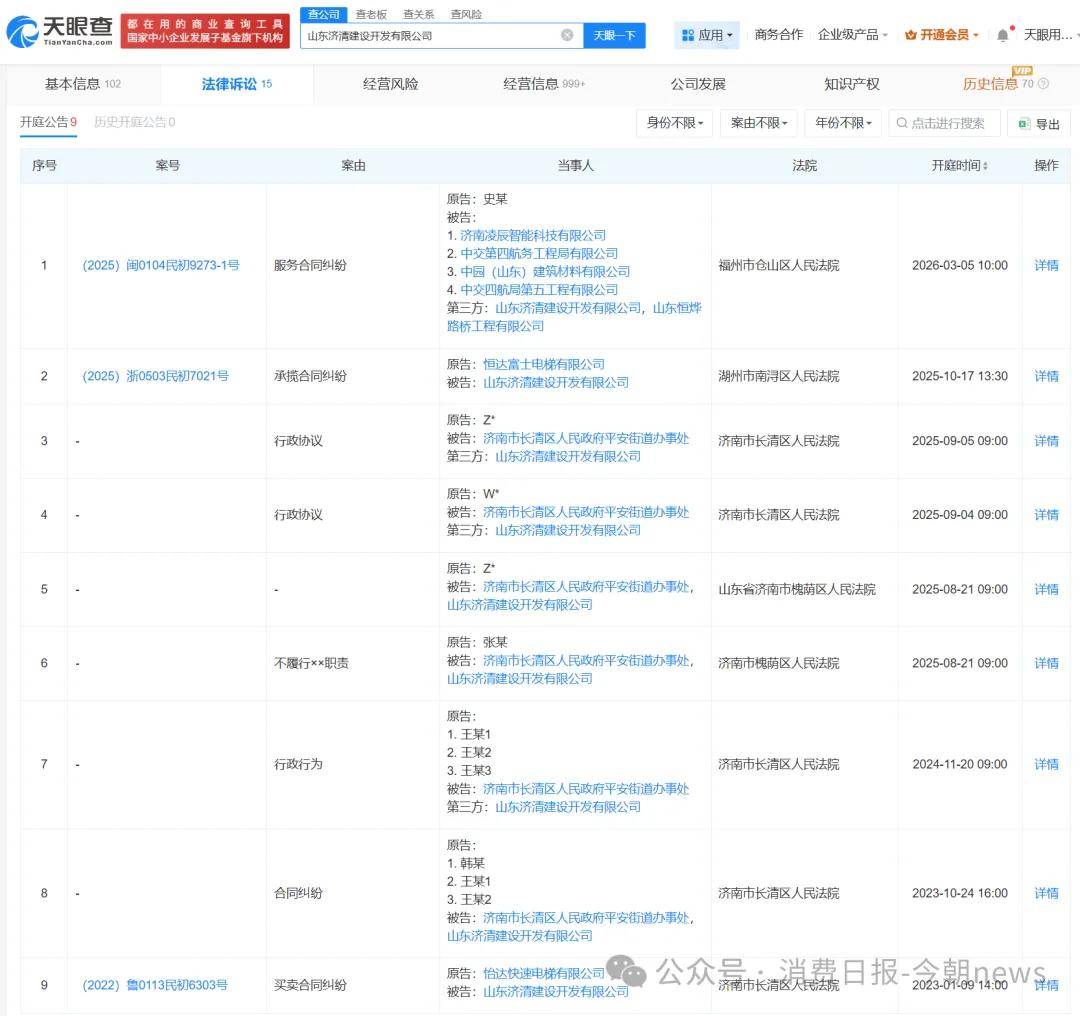The width and height of the screenshot is (1080, 1016).
Task: Open third party 山东济清建设开发有限公司 in row 4
Action: pyautogui.click(x=568, y=530)
